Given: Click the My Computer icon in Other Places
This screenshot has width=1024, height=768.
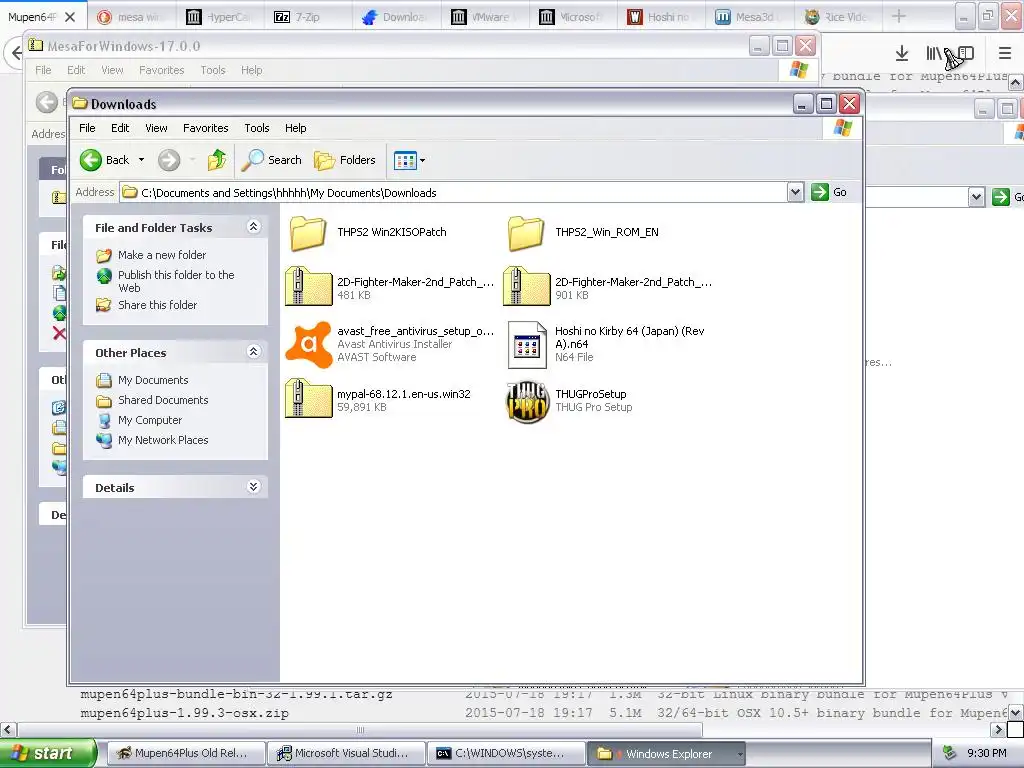Looking at the screenshot, I should (104, 421).
